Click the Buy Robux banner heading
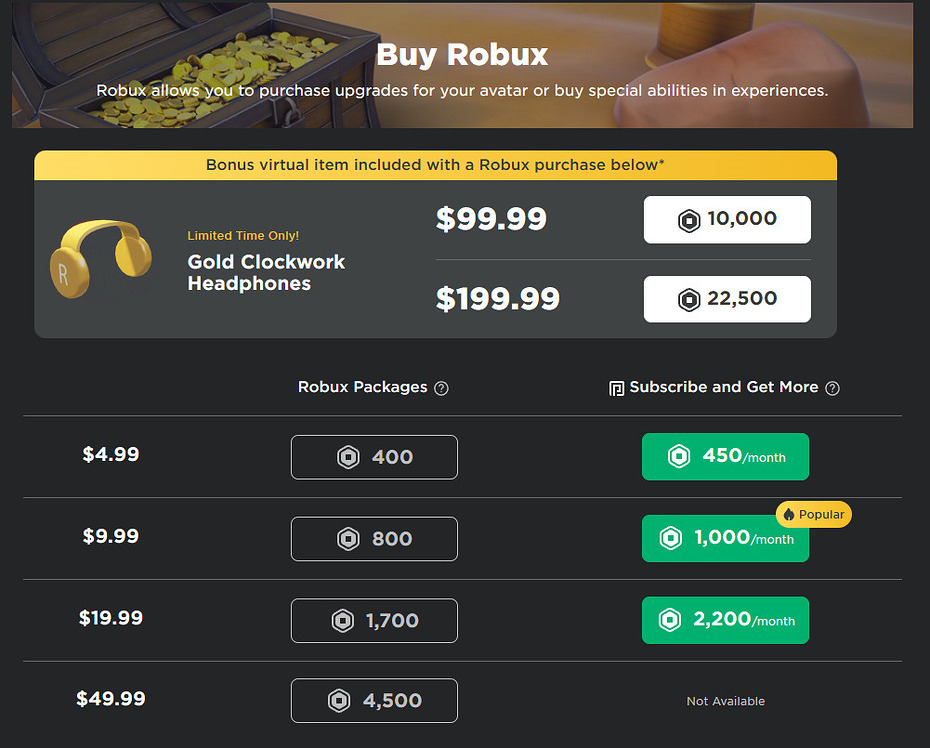930x748 pixels. click(462, 55)
